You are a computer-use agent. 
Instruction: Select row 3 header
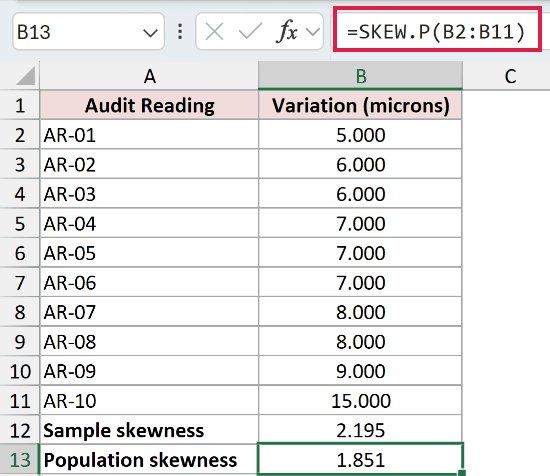click(x=20, y=164)
